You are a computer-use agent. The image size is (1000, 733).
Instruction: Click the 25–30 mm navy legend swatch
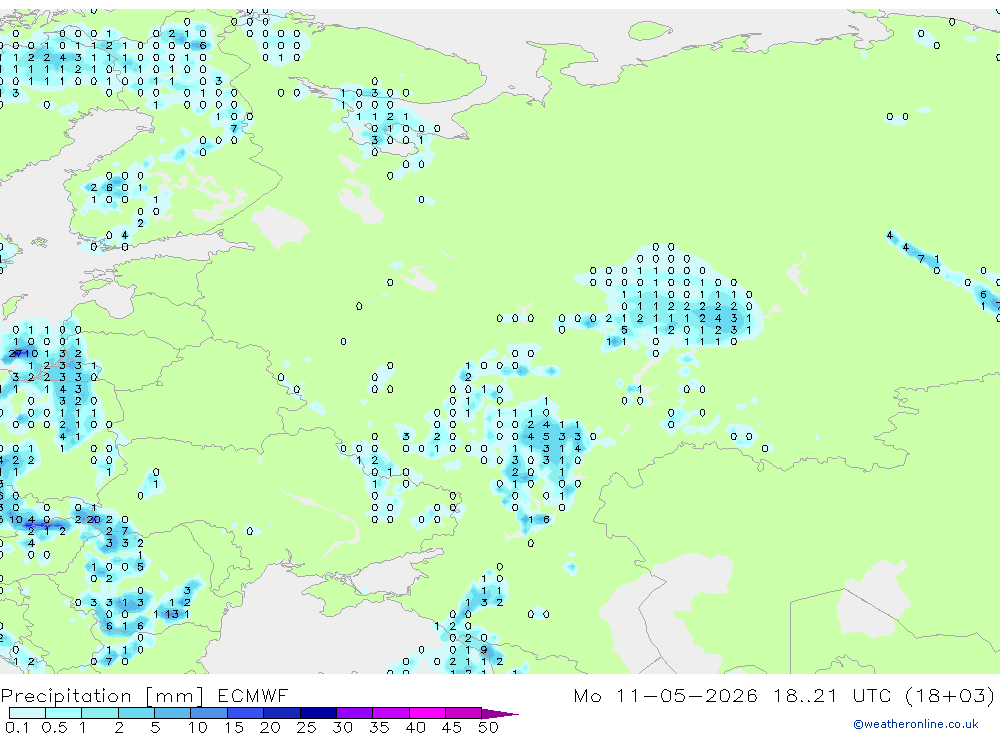coord(318,713)
